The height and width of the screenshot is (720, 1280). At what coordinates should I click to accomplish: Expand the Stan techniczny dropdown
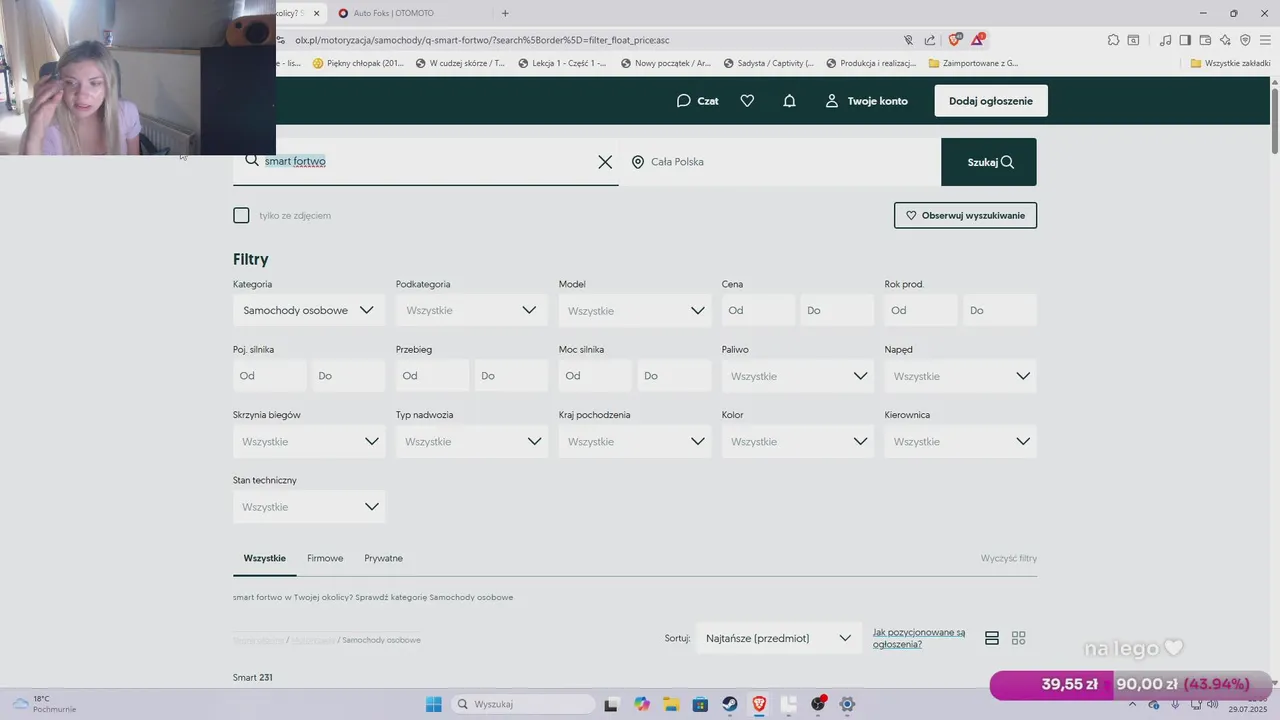point(309,507)
